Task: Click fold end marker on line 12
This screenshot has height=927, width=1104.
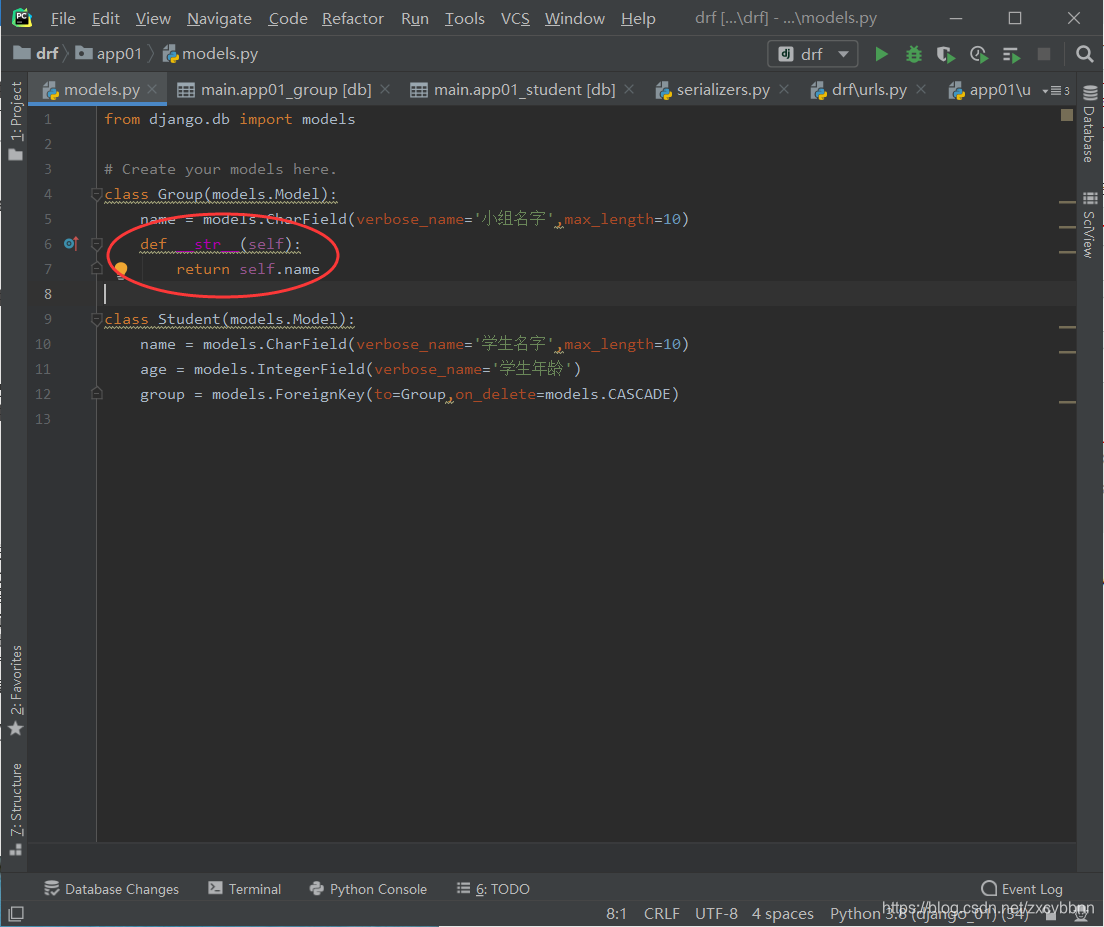Action: coord(96,394)
